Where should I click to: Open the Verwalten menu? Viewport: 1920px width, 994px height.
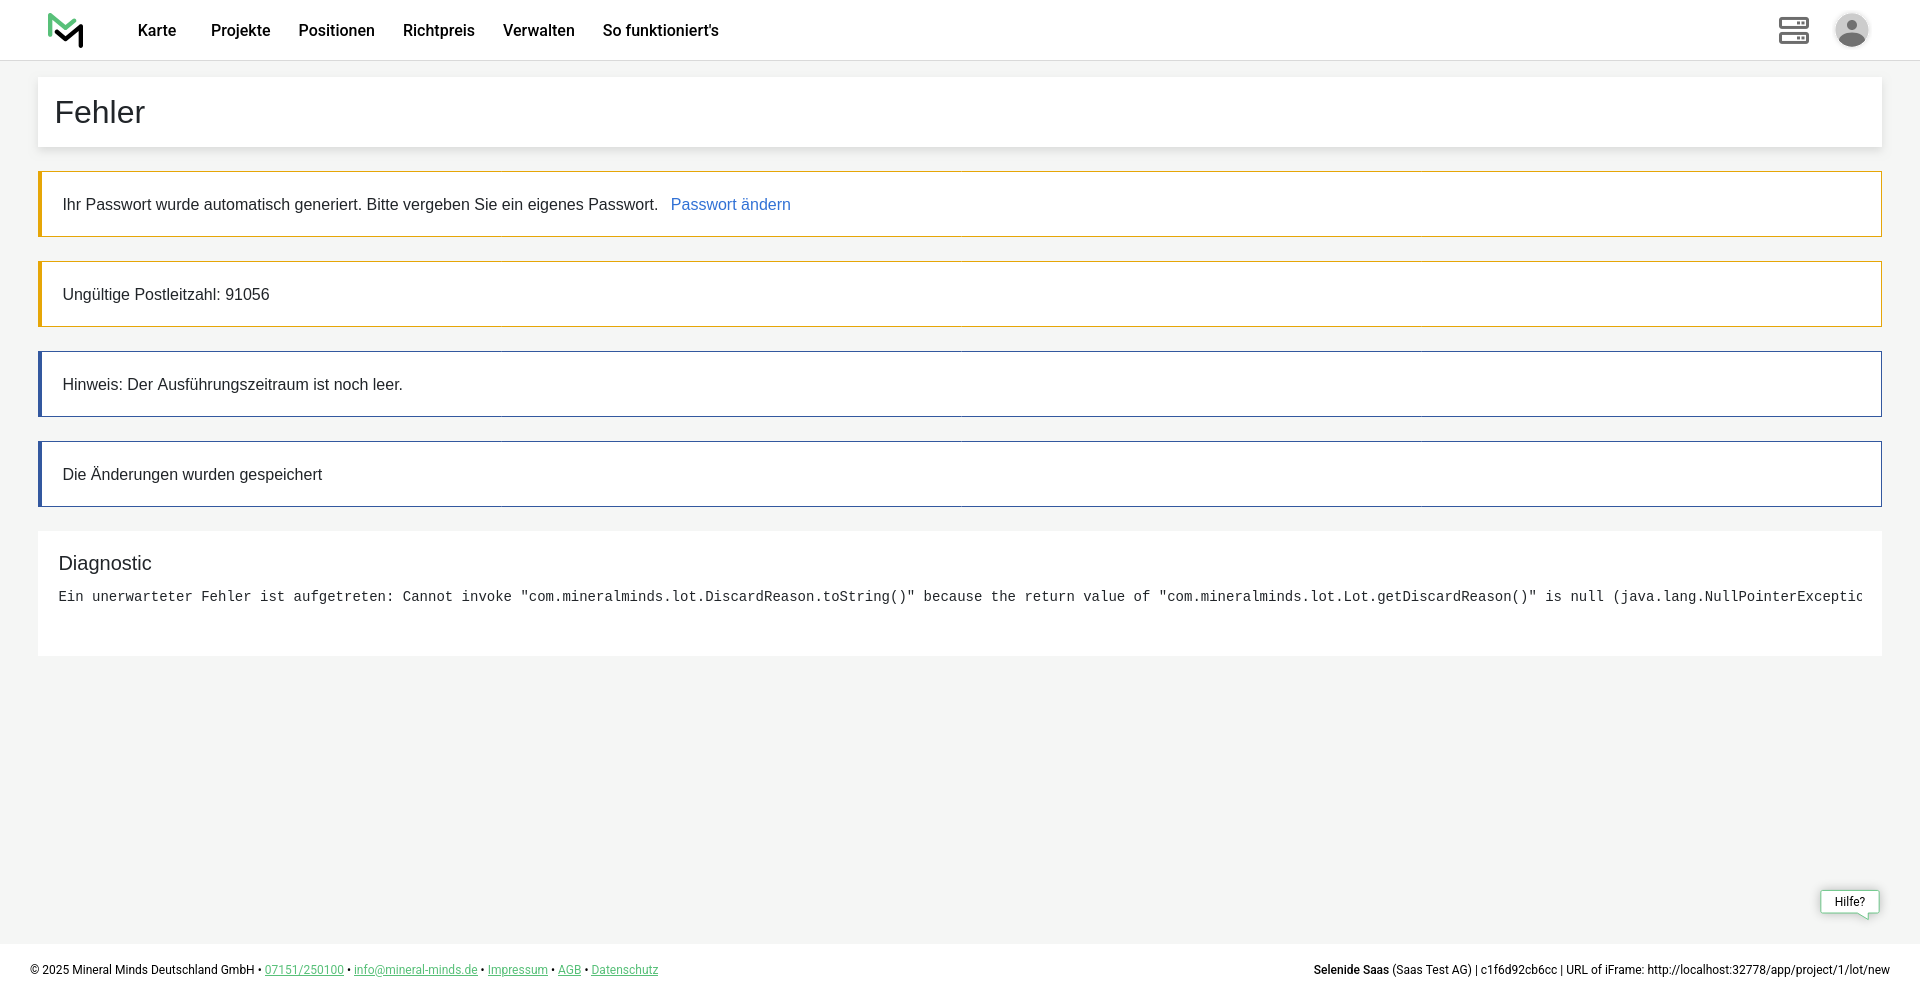pyautogui.click(x=538, y=31)
